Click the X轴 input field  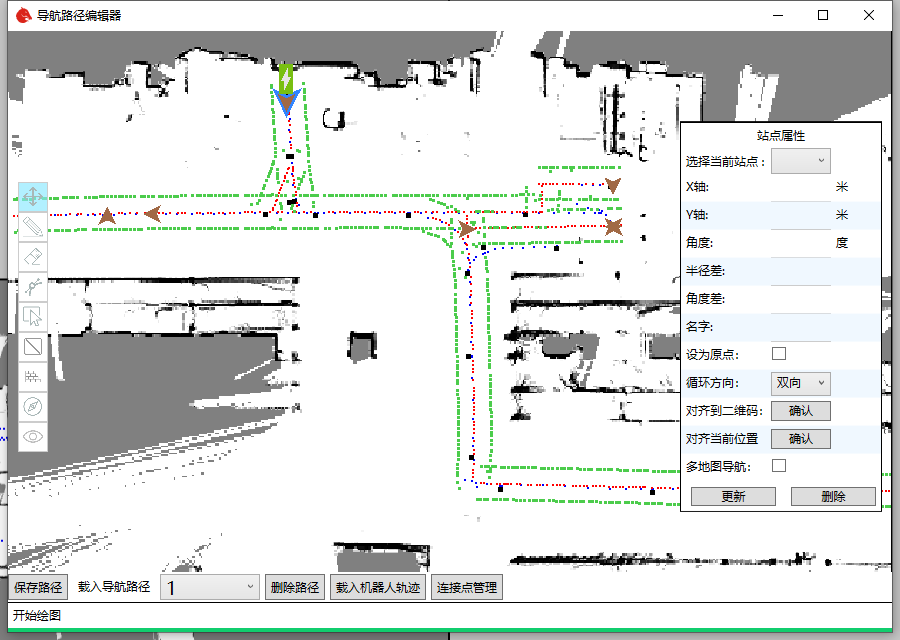pos(800,187)
